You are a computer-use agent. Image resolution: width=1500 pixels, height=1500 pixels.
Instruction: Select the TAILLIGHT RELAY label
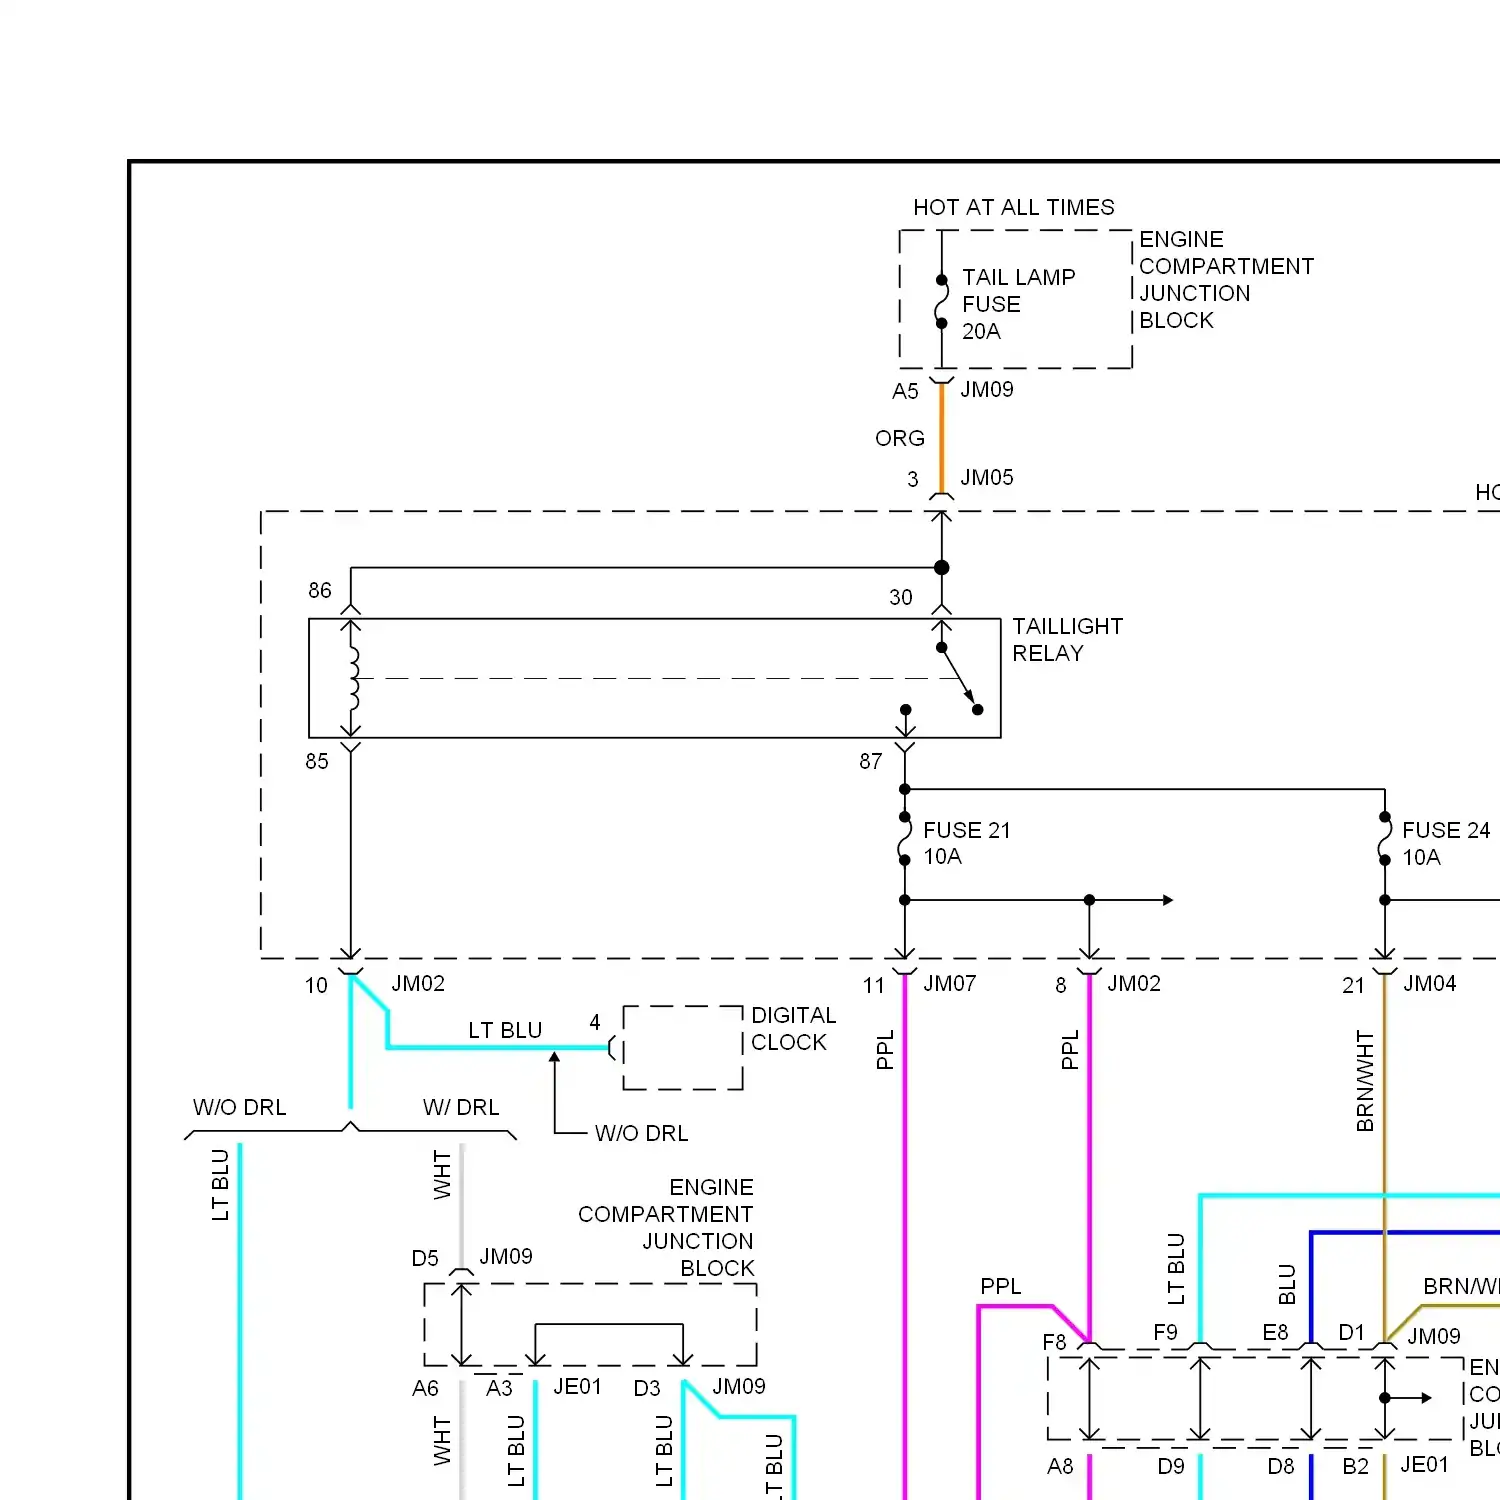(x=1067, y=639)
